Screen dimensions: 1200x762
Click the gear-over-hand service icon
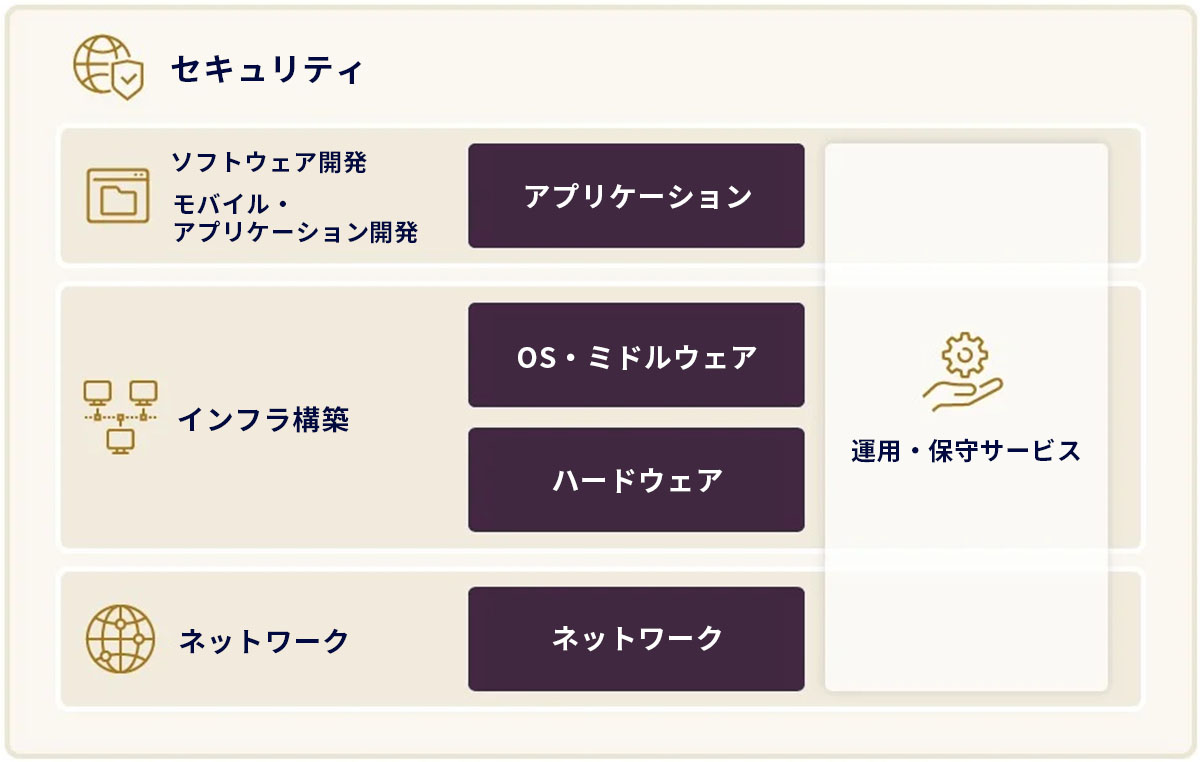click(962, 374)
